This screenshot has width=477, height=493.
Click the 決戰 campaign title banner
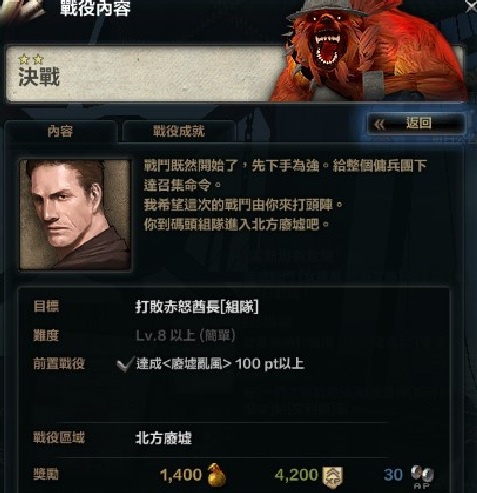(x=140, y=74)
